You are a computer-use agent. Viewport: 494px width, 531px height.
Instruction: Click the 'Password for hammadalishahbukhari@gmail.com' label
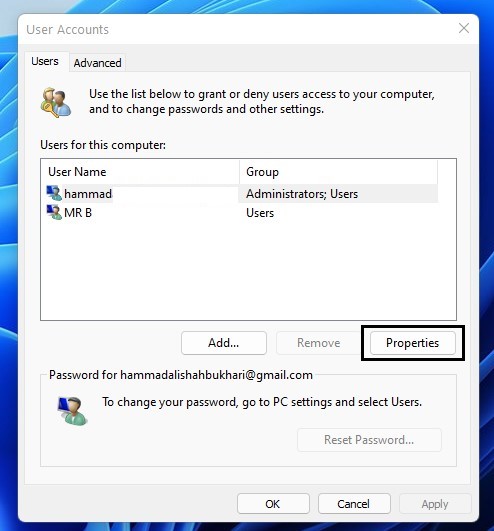tap(181, 375)
